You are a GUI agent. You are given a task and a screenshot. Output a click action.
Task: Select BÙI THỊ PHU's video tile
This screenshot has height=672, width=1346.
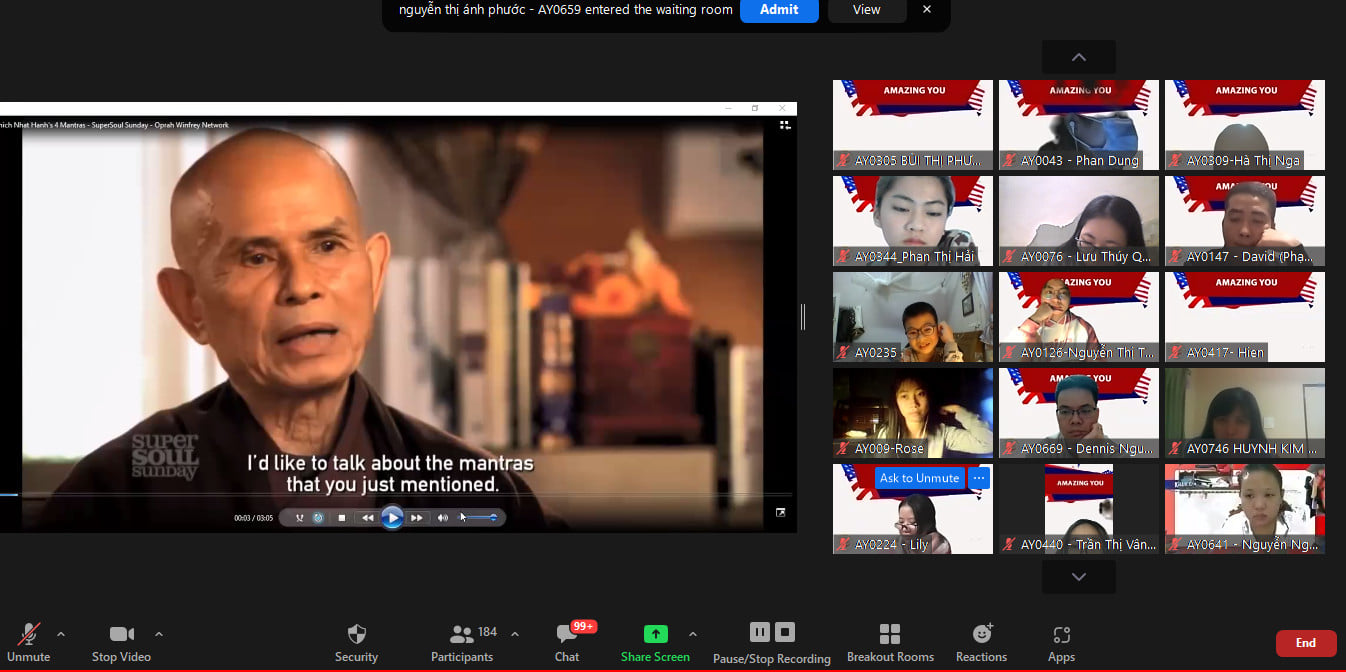(913, 125)
